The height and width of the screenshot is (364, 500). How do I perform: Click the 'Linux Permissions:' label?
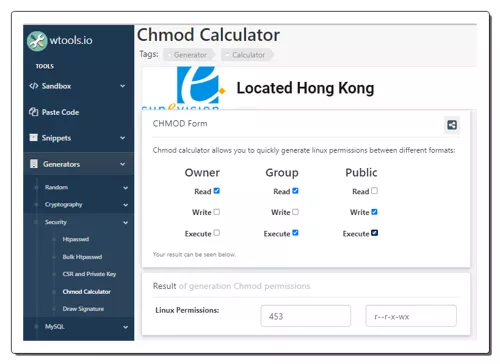pyautogui.click(x=187, y=310)
